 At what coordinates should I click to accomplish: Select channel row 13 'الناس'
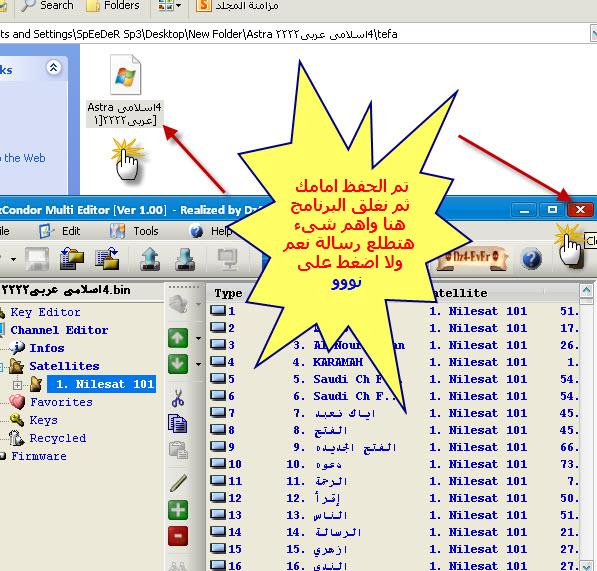coord(394,515)
